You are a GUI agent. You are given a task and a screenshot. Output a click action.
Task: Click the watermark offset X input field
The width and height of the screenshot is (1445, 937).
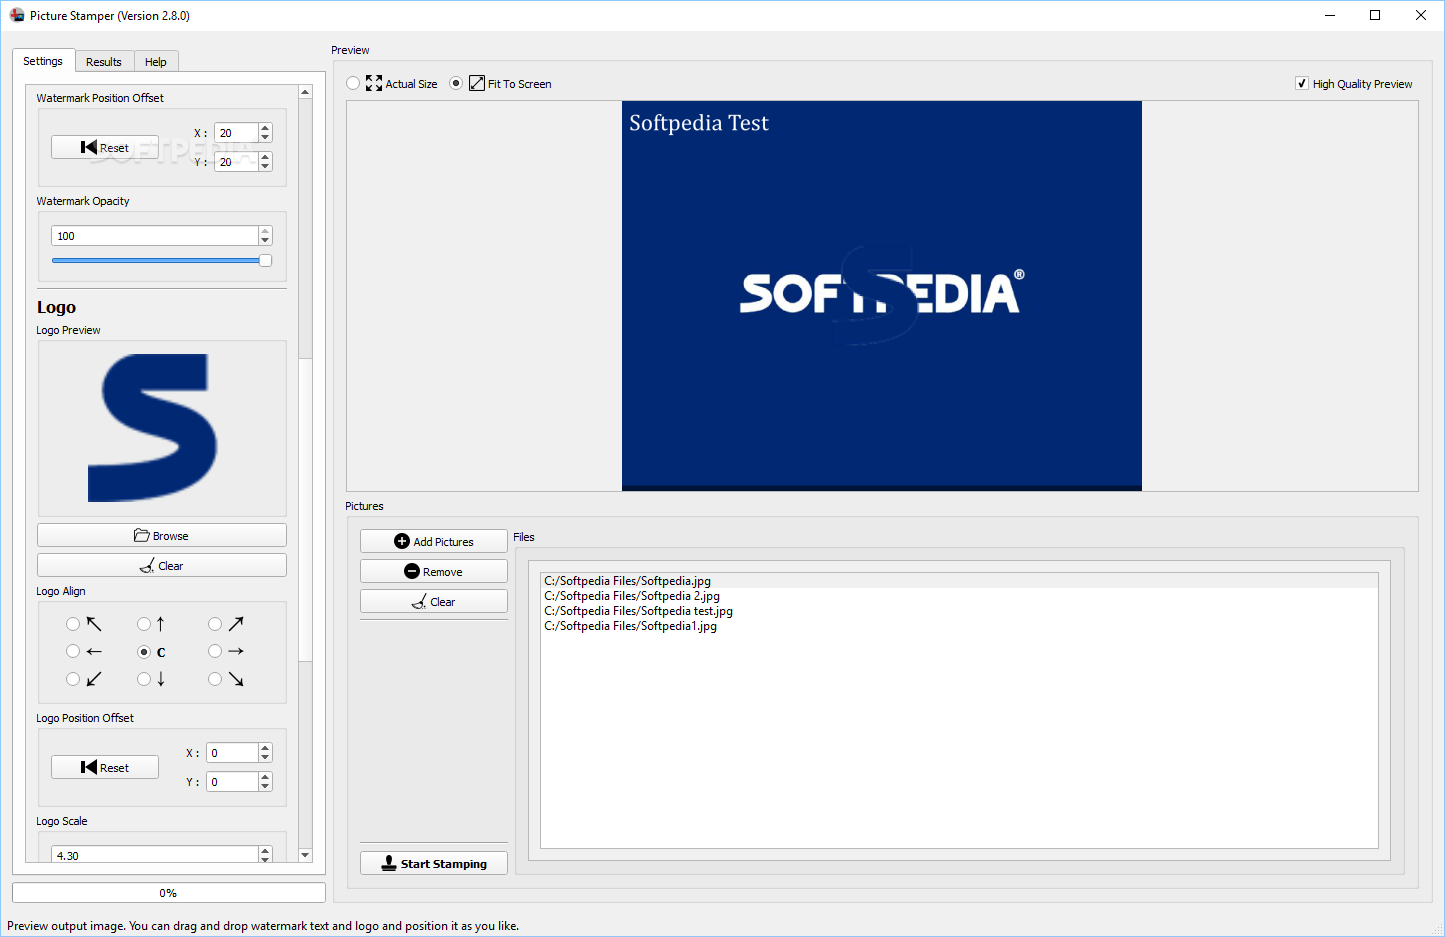tap(236, 133)
